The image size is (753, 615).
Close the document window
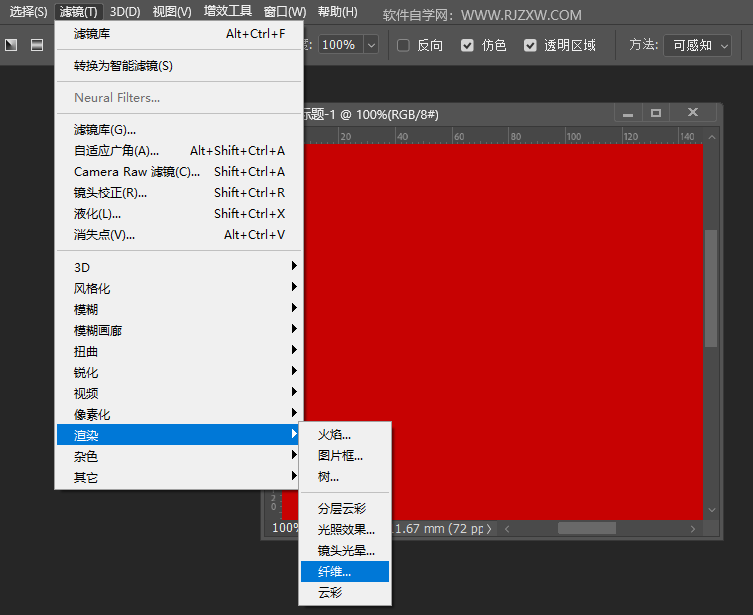693,113
